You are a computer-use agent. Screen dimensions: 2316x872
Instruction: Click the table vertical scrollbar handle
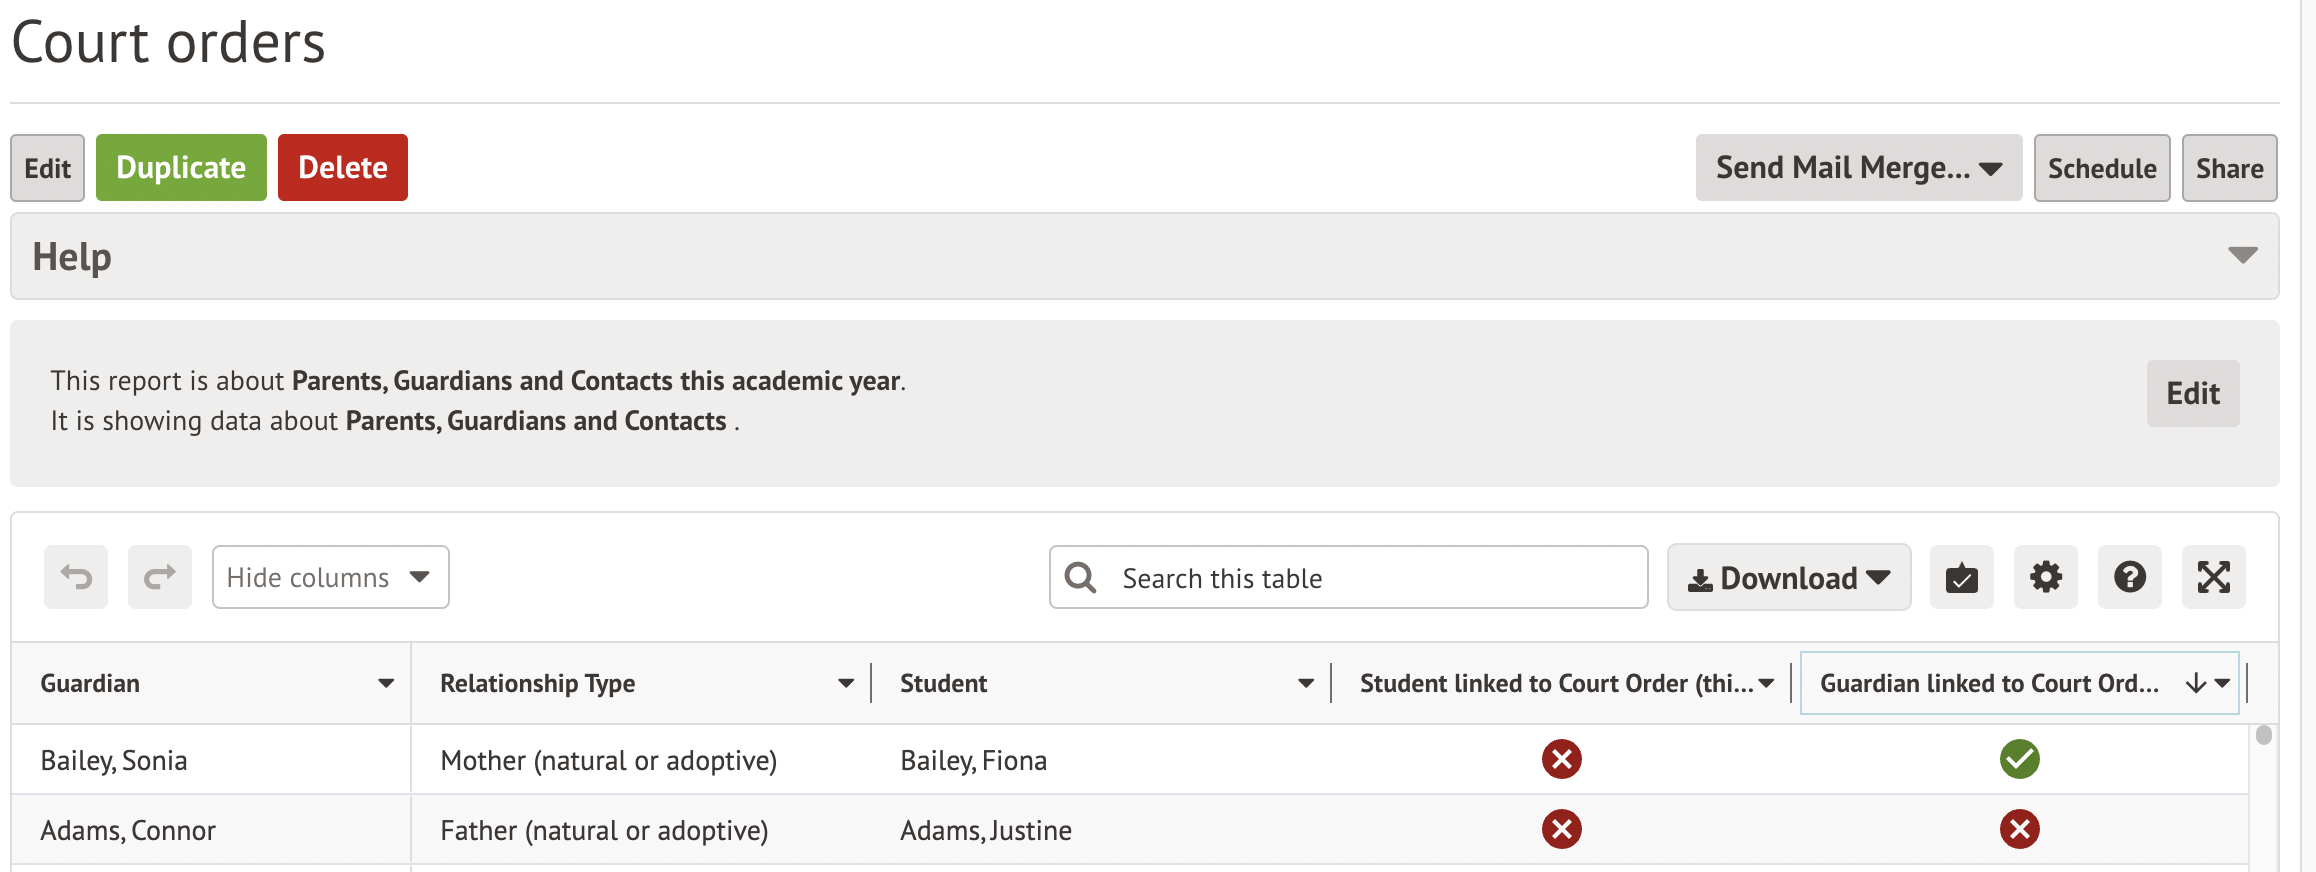[2264, 736]
